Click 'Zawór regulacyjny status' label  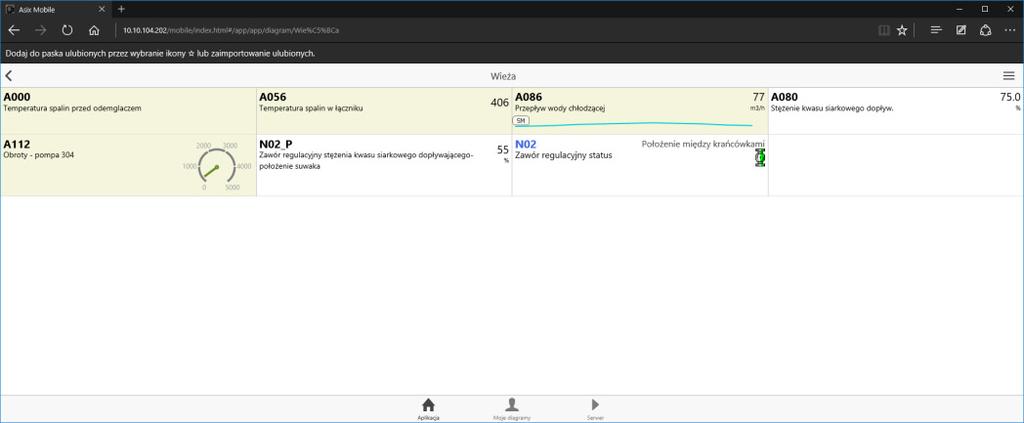tap(564, 155)
